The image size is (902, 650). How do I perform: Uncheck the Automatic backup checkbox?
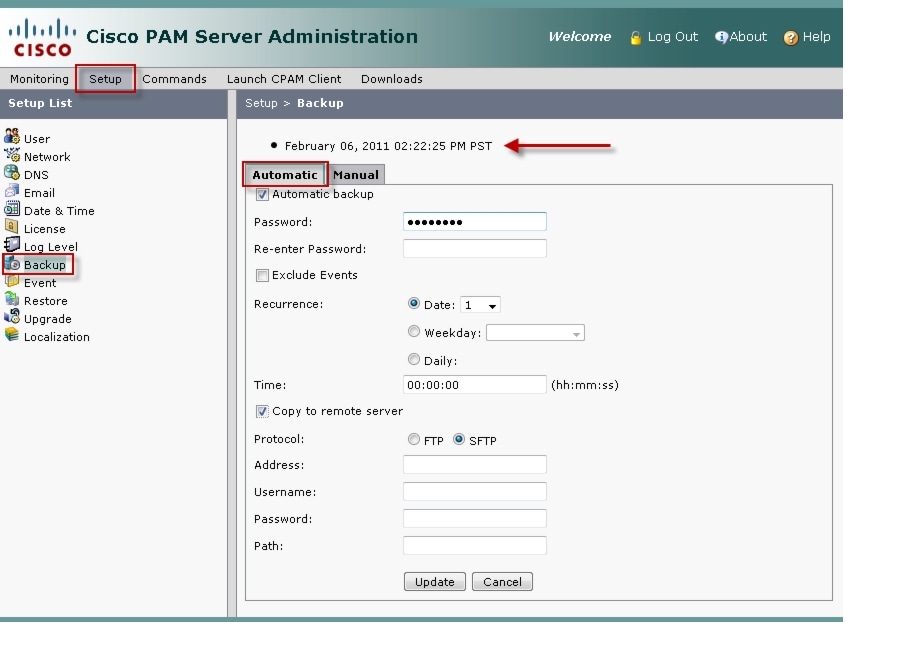click(x=262, y=194)
